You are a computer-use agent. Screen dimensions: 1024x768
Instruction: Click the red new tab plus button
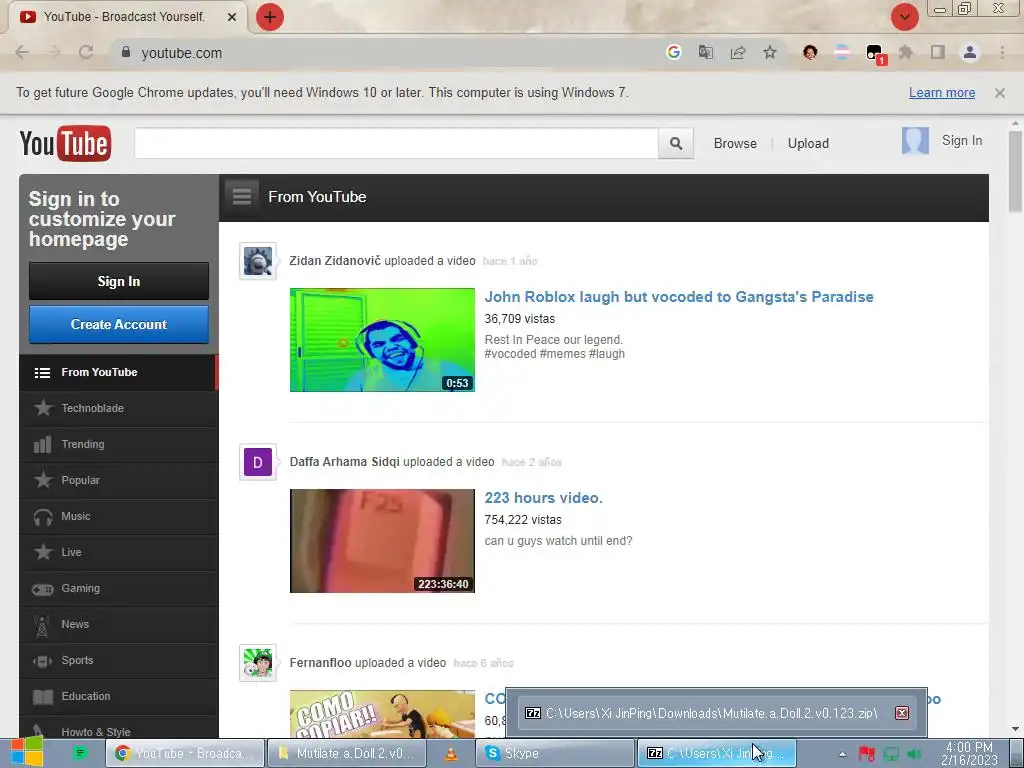coord(270,16)
